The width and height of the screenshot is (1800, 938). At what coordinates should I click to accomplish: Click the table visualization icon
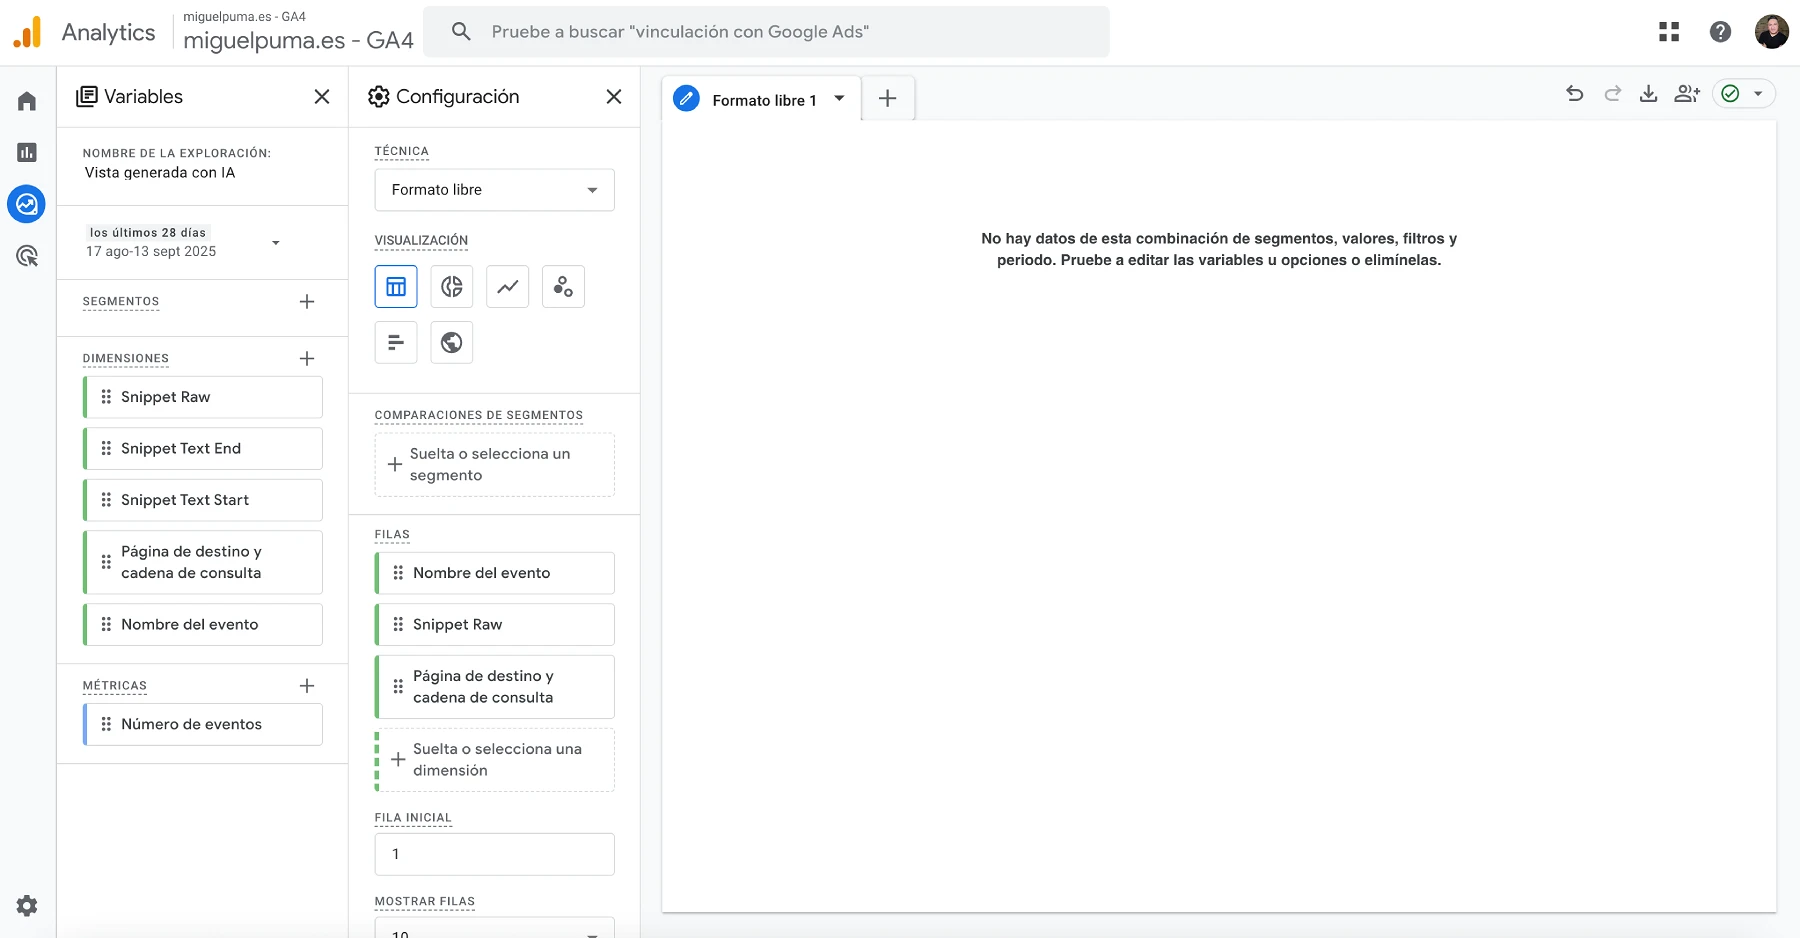click(396, 287)
